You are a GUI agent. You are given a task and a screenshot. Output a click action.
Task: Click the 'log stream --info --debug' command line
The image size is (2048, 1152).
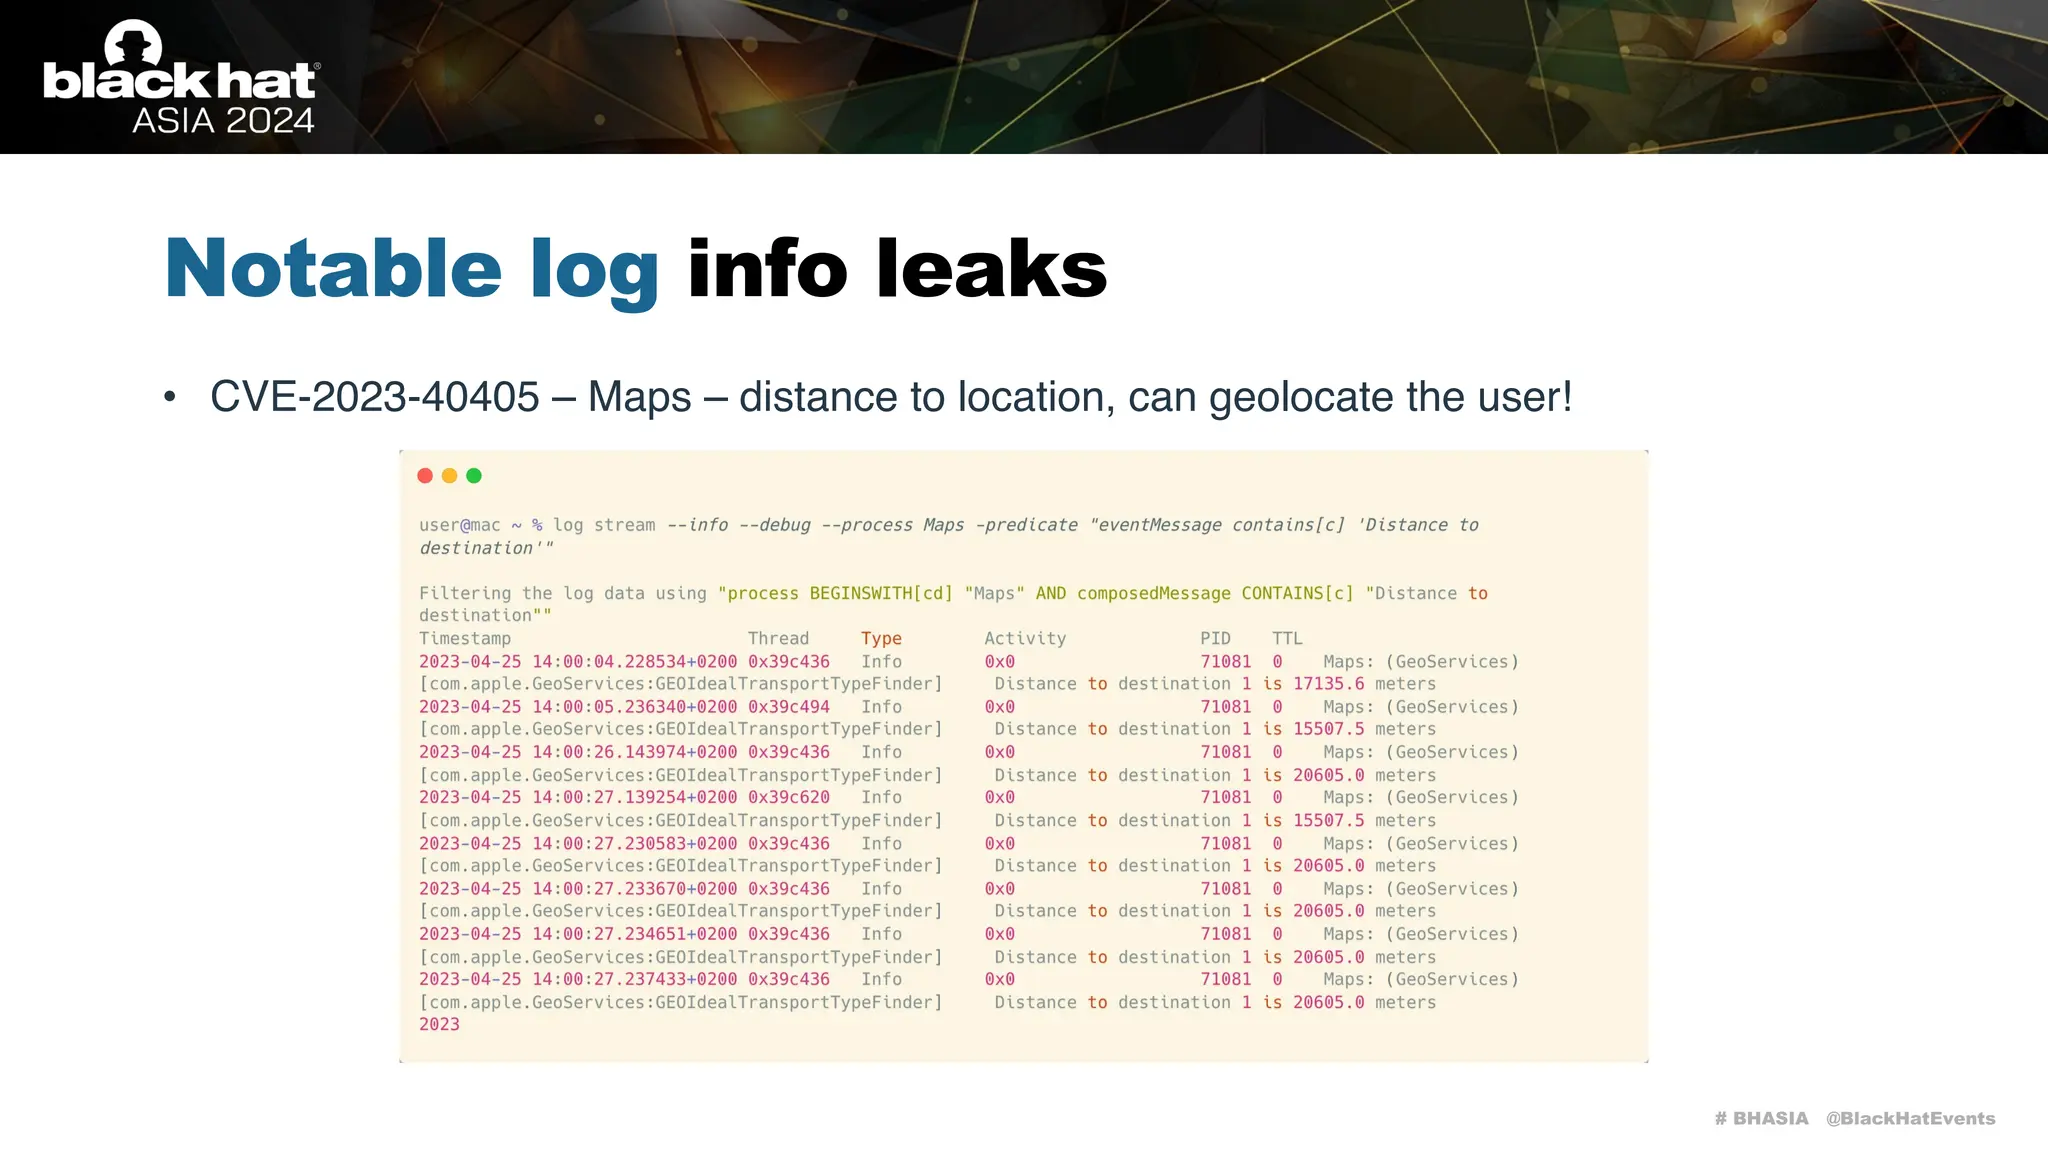pyautogui.click(x=949, y=536)
